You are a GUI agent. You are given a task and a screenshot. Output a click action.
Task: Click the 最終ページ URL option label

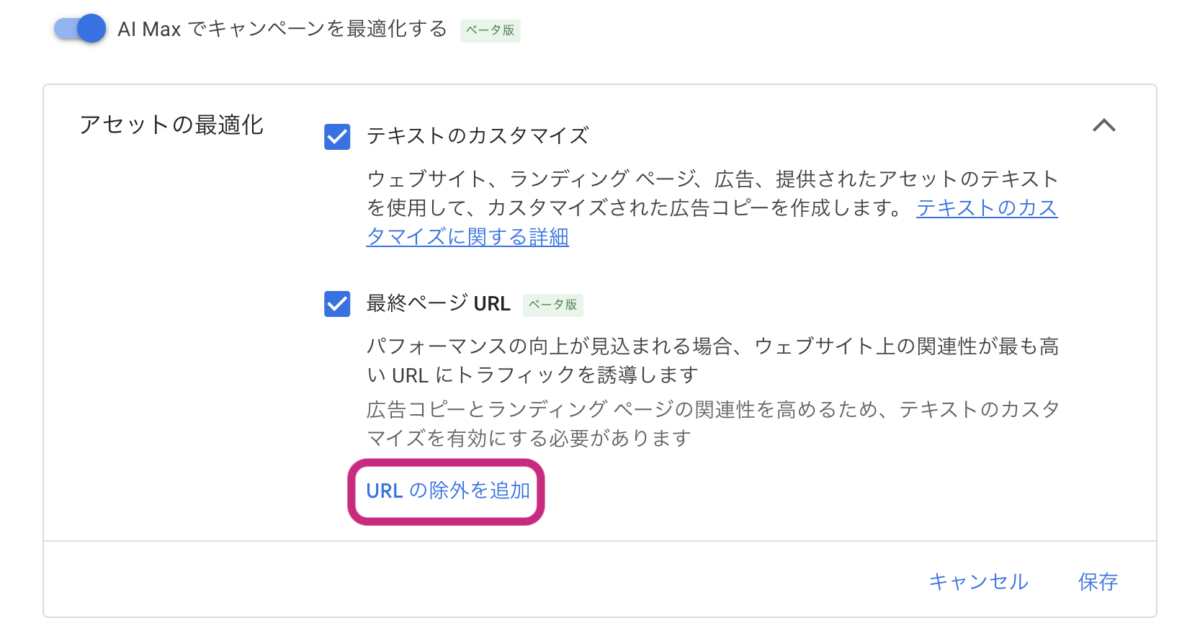pos(438,303)
